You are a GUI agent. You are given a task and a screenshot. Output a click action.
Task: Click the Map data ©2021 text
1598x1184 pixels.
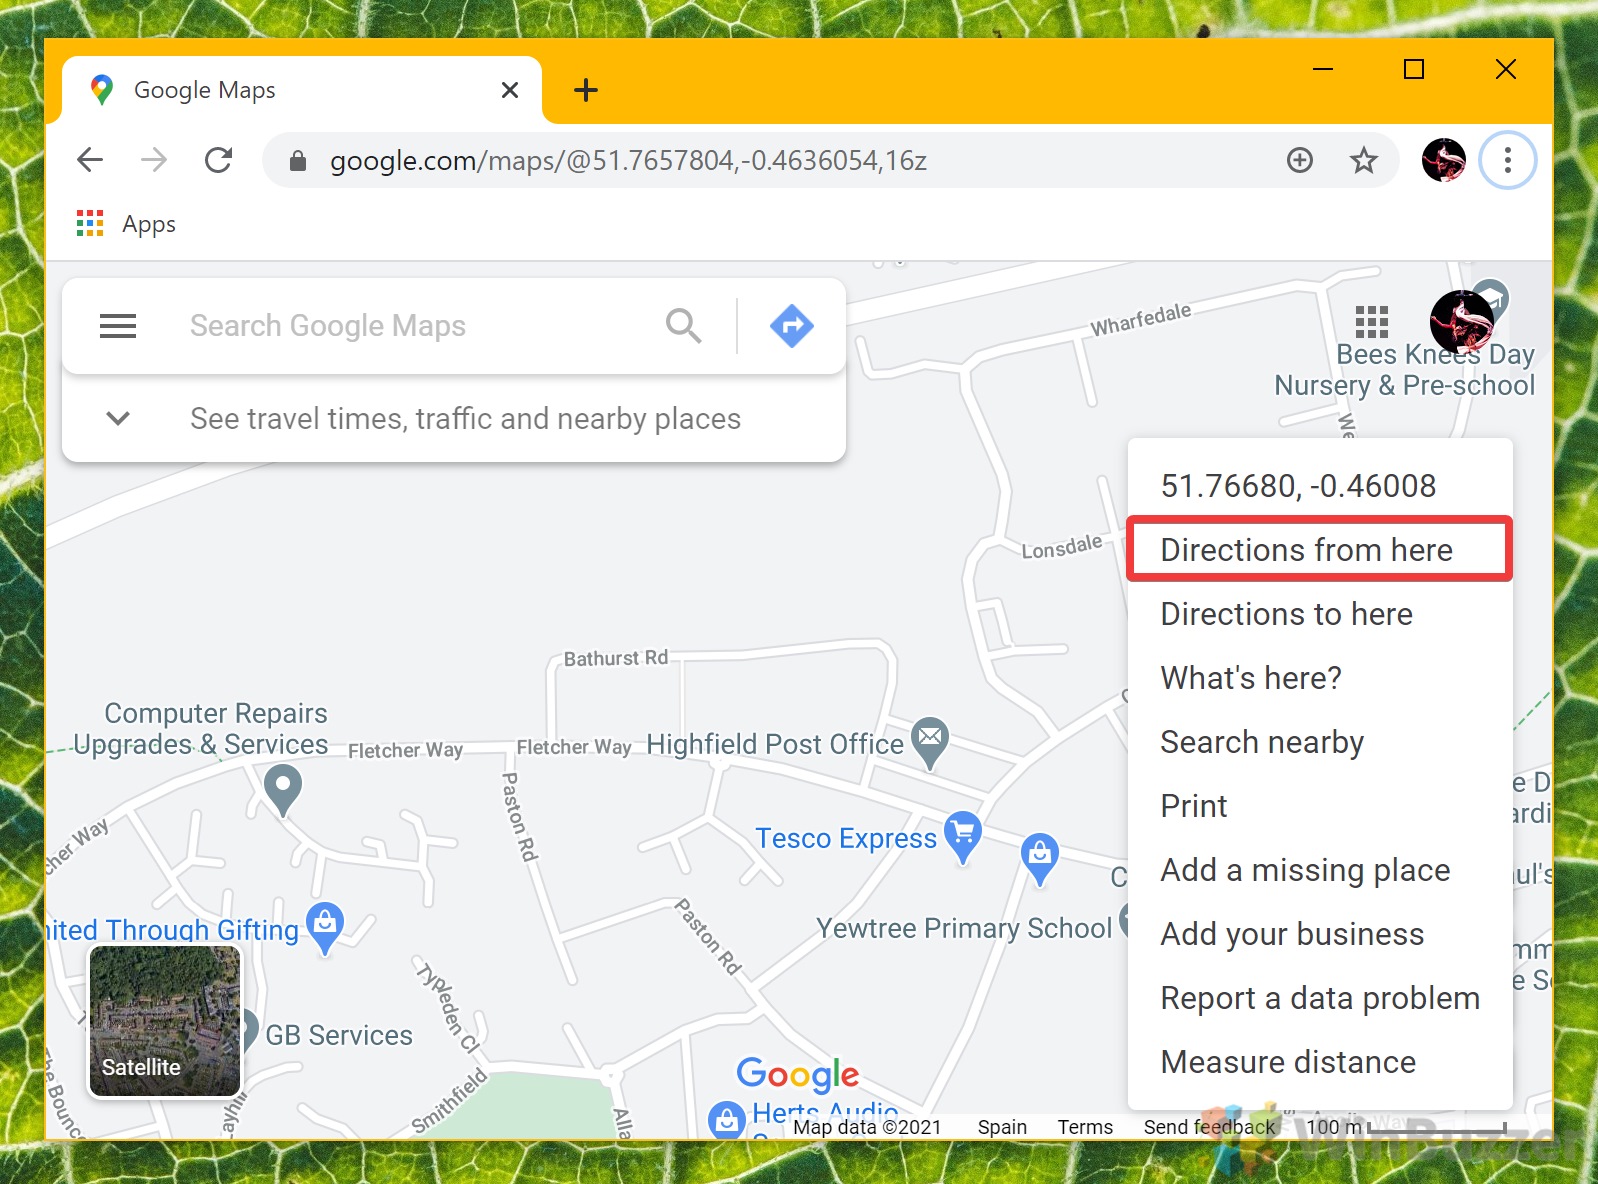(867, 1127)
